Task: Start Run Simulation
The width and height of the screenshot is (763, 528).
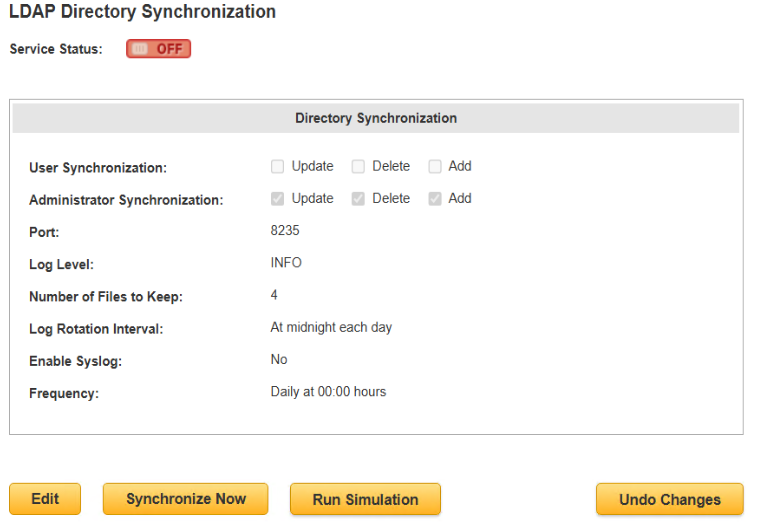Action: (x=365, y=499)
